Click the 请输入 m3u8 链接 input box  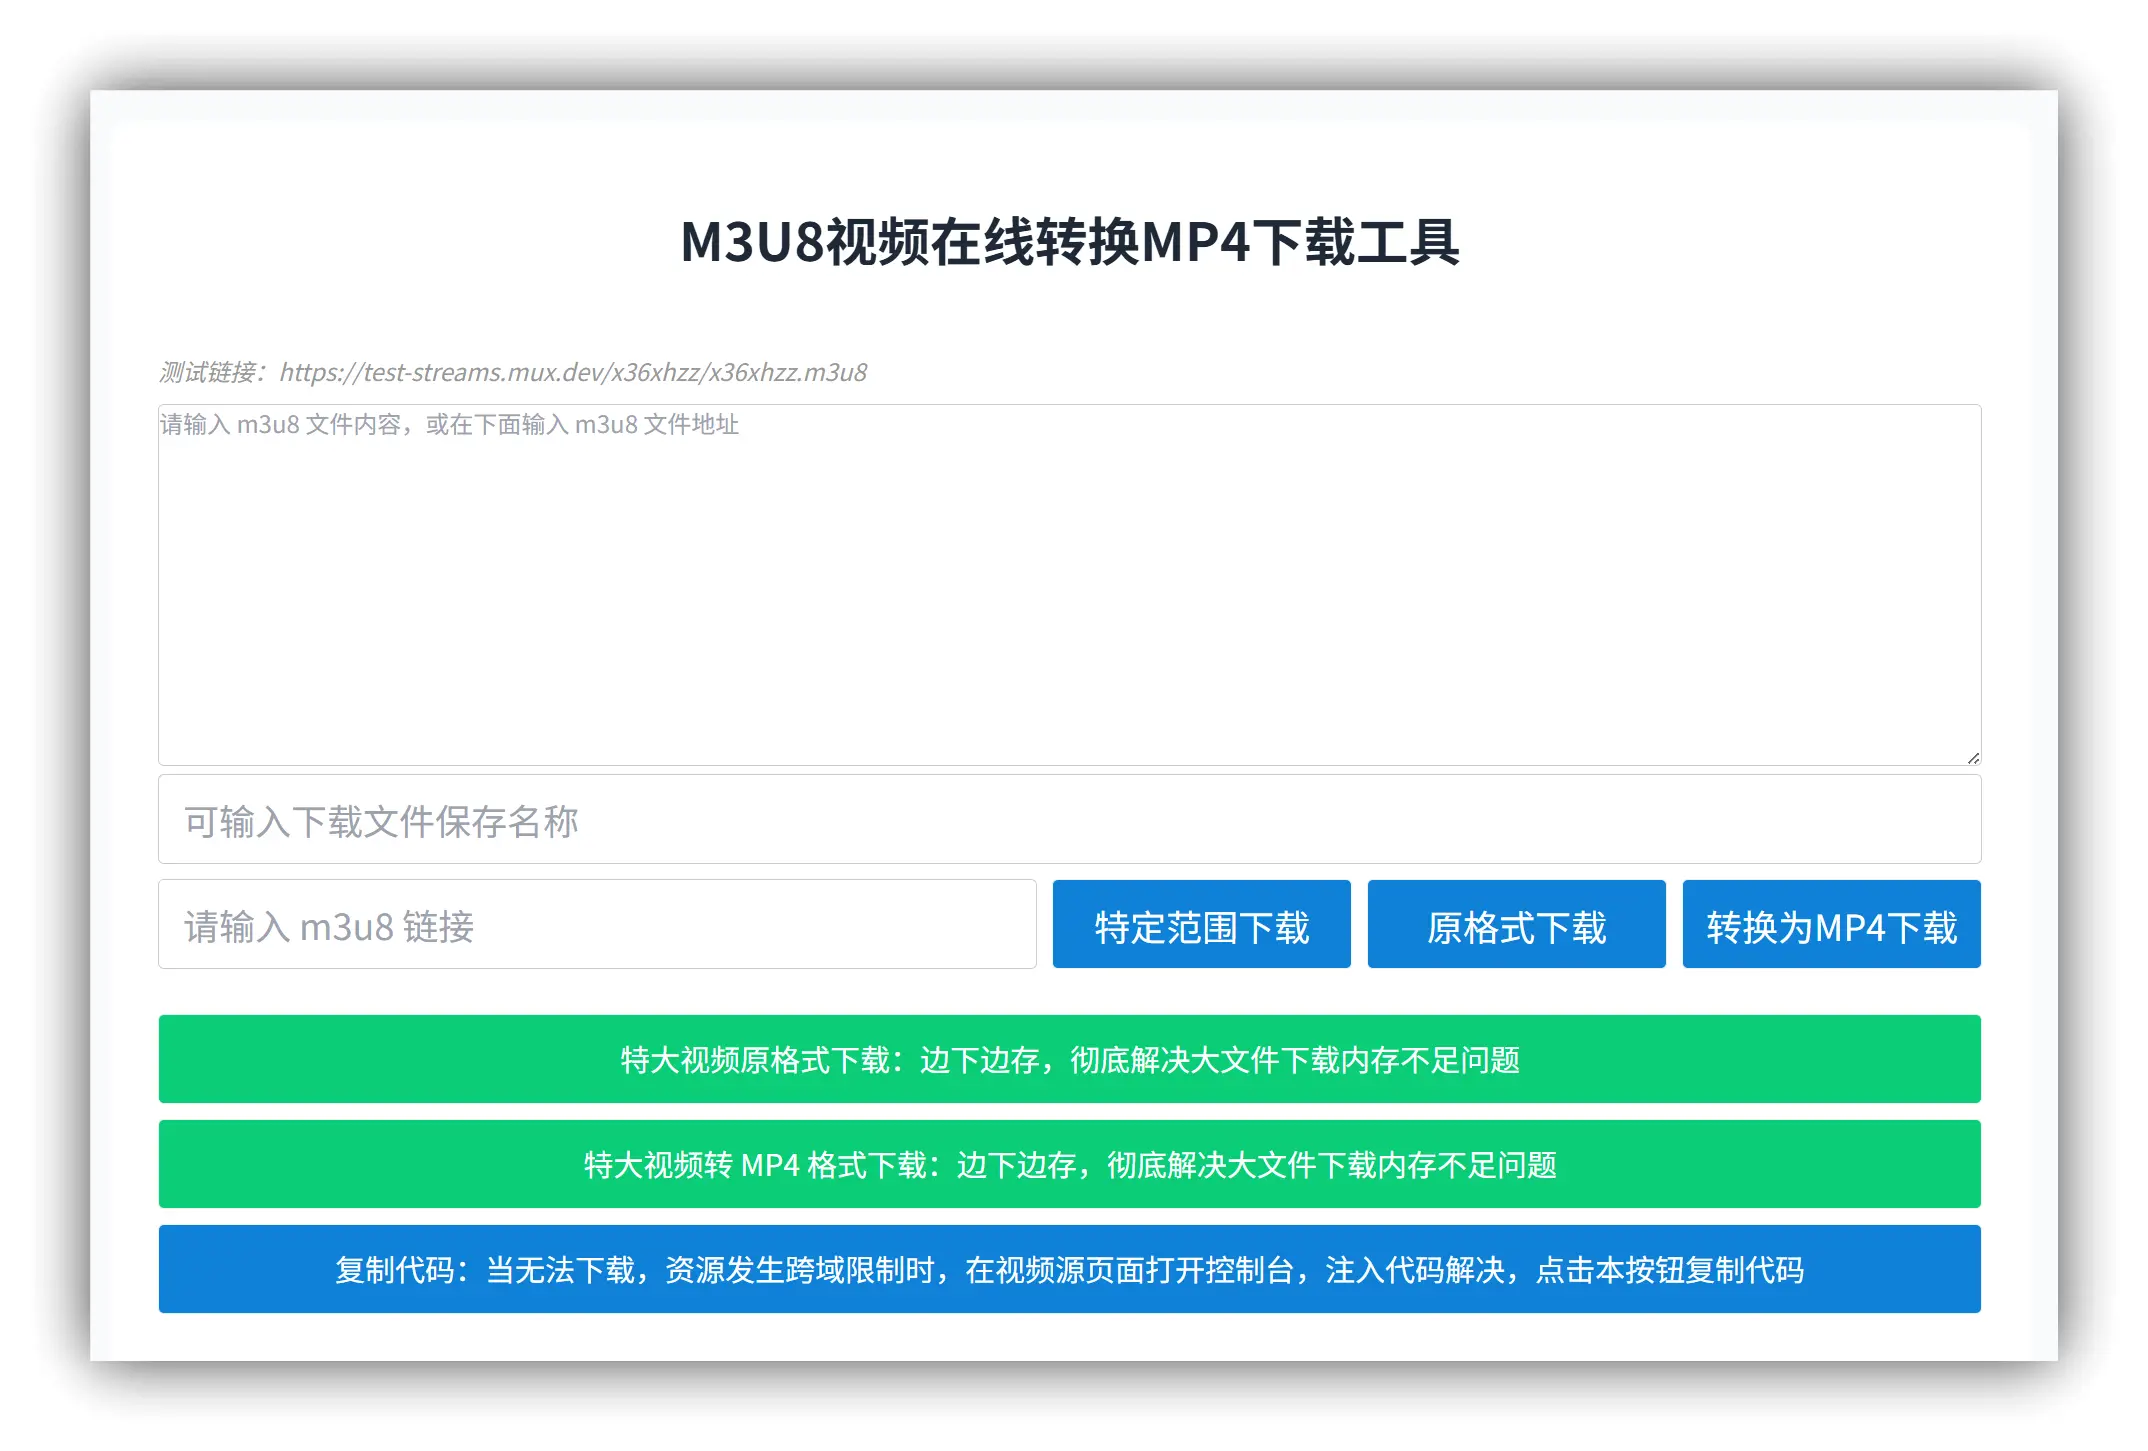click(598, 925)
